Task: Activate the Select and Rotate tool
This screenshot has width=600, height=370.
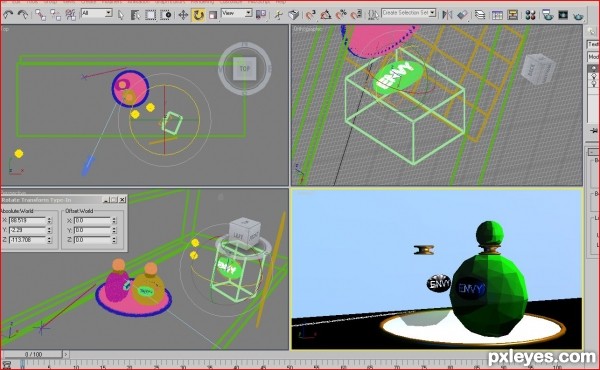Action: 198,15
